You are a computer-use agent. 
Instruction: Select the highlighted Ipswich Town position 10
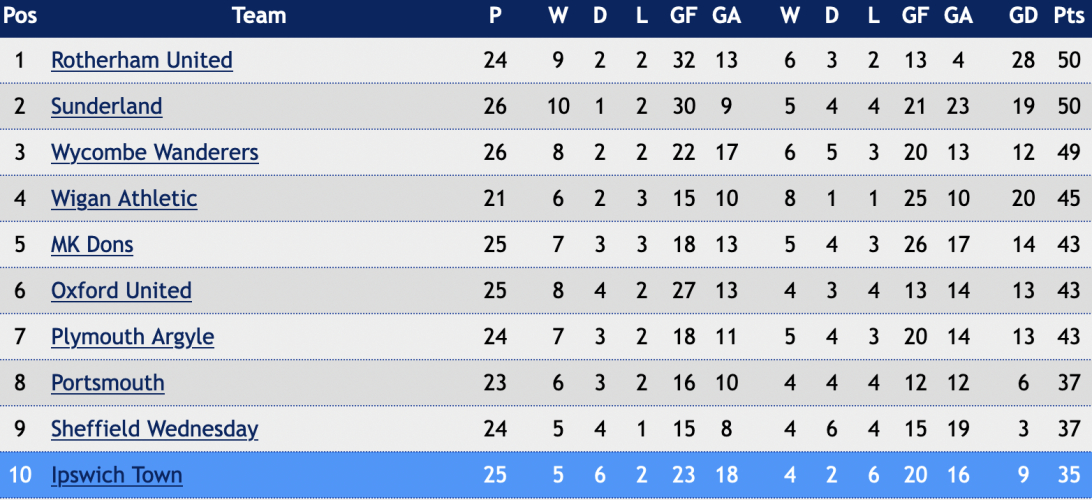(x=20, y=475)
